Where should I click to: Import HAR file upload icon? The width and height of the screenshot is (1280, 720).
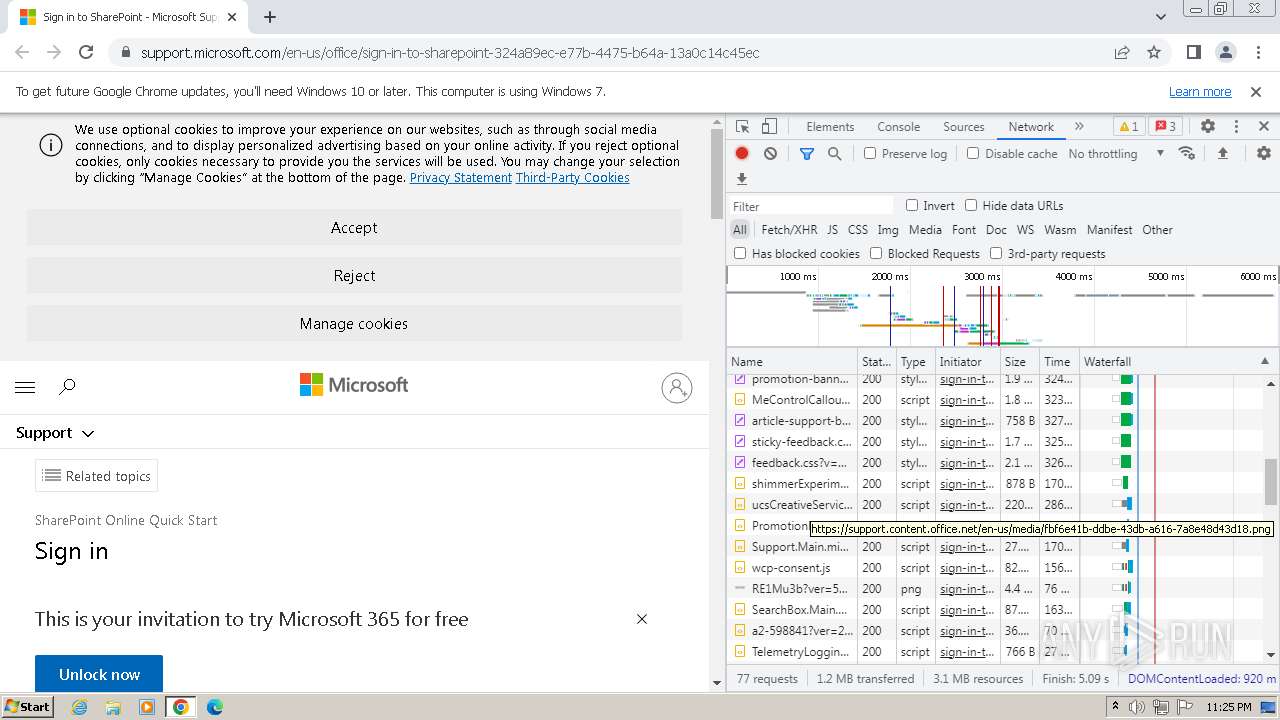[x=1222, y=154]
